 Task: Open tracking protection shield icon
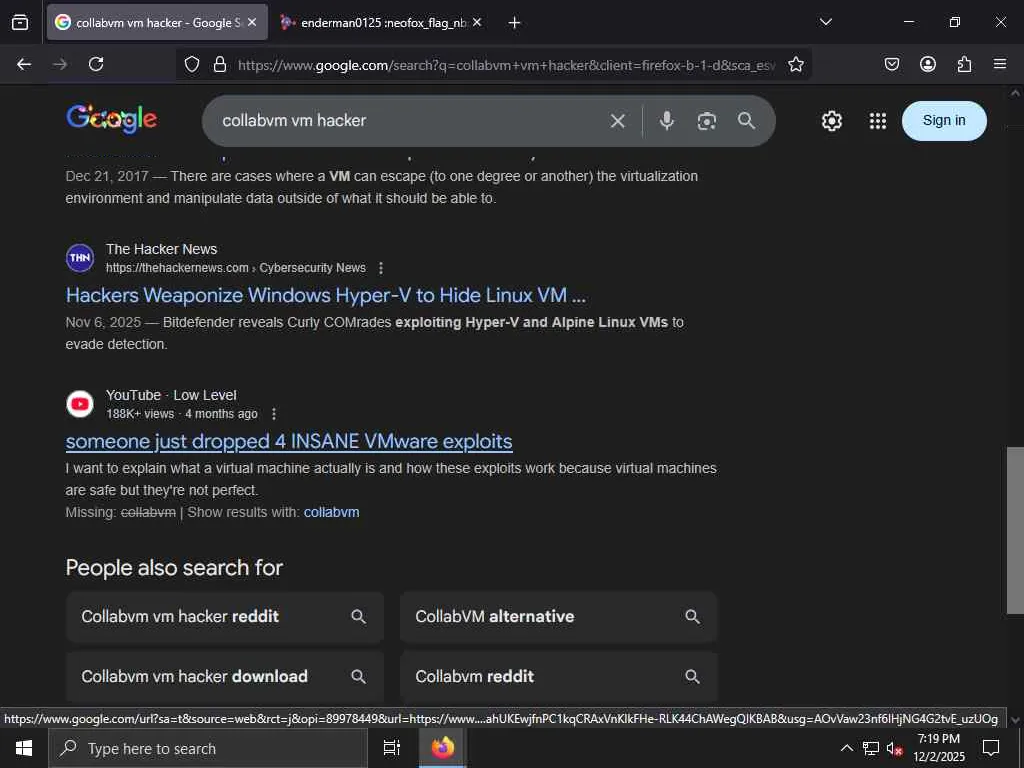tap(191, 64)
